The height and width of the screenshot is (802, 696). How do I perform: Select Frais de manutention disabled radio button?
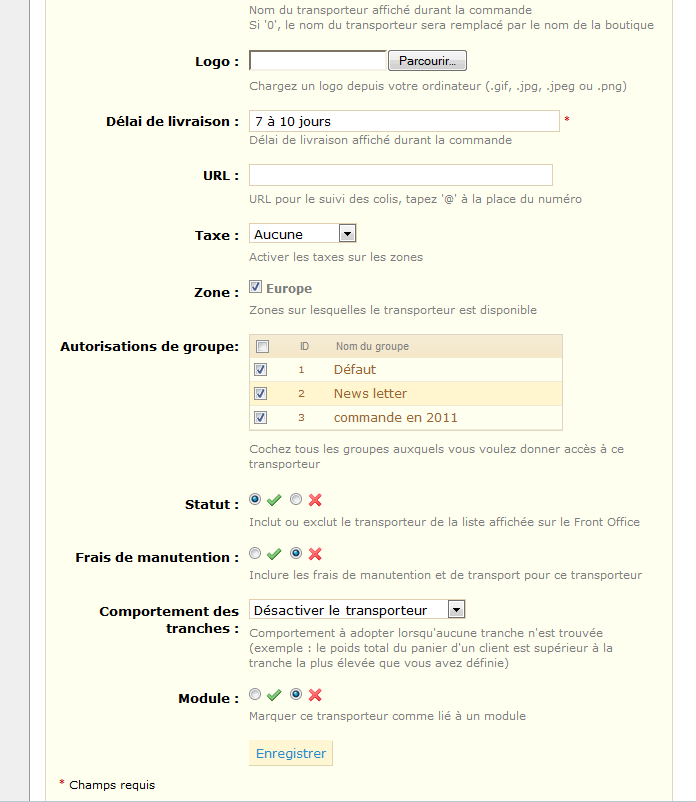[296, 553]
